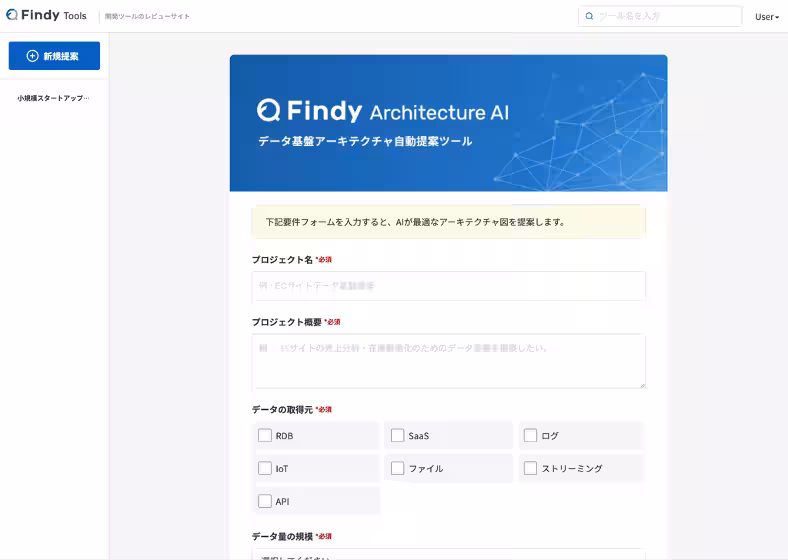Click the プロジェクト概要 label
Viewport: 788px width, 560px height.
pos(286,322)
